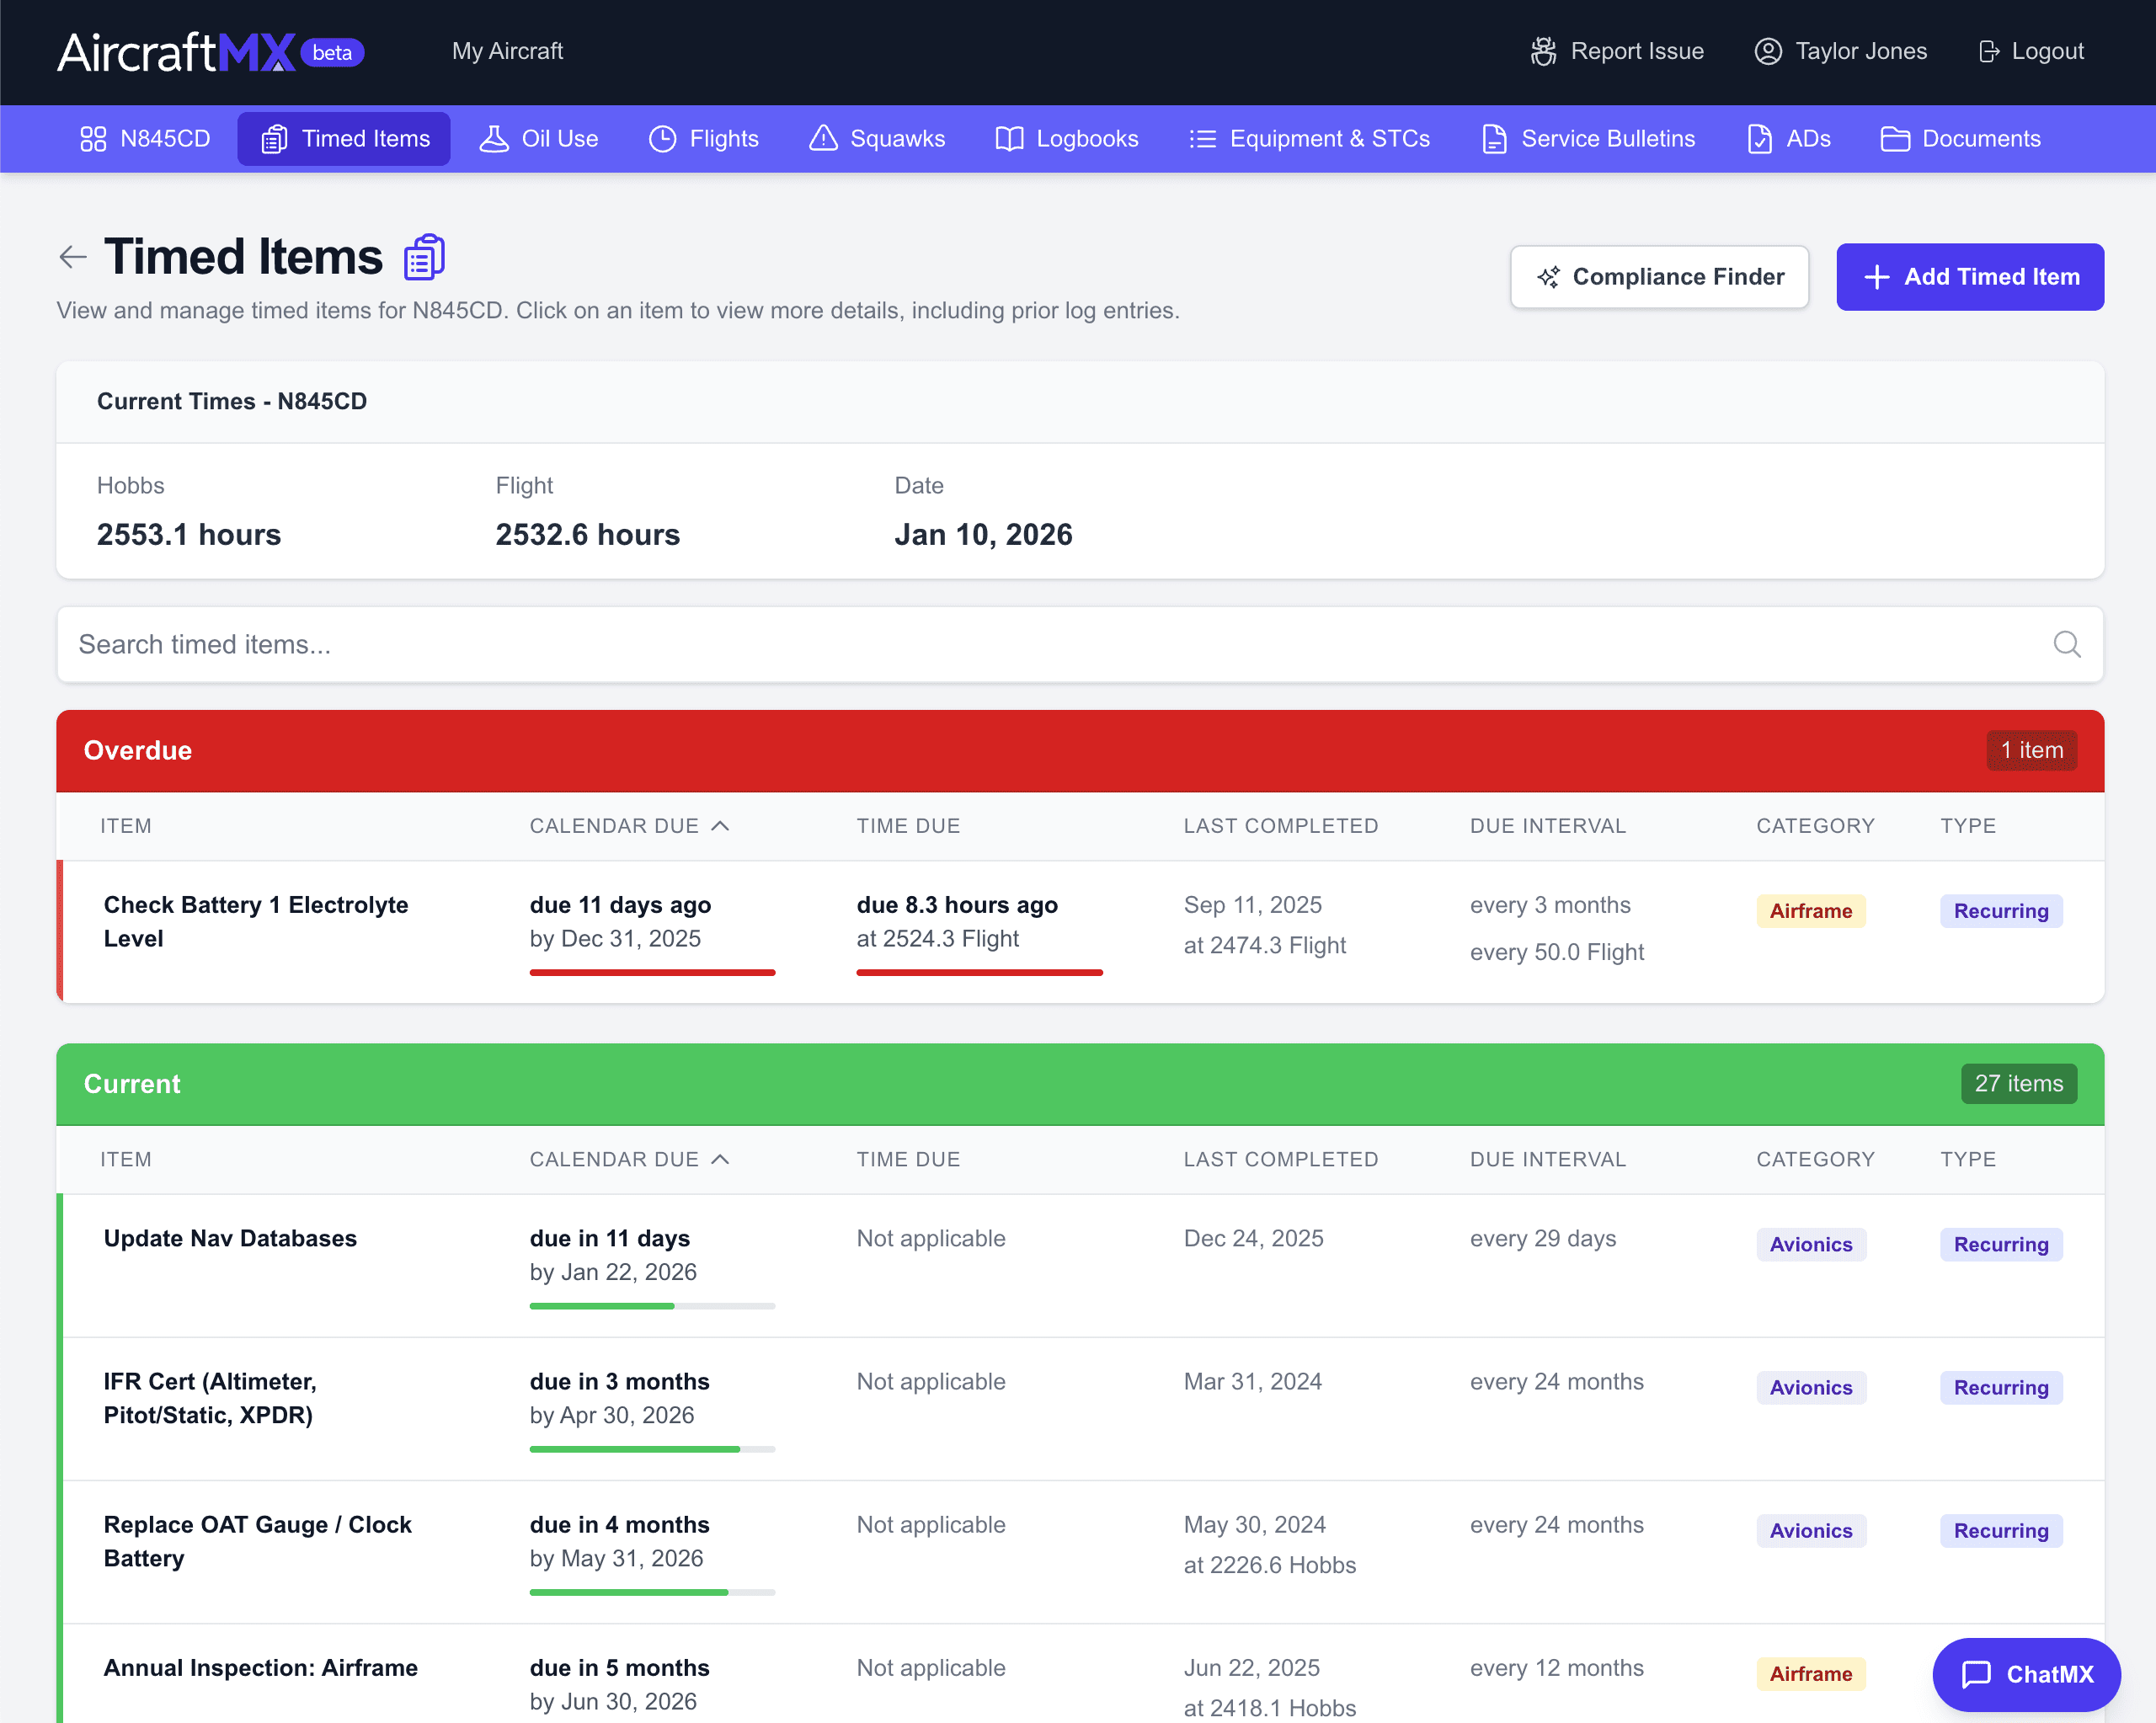Select the Oil Use flask icon
2156x1723 pixels.
coord(495,139)
